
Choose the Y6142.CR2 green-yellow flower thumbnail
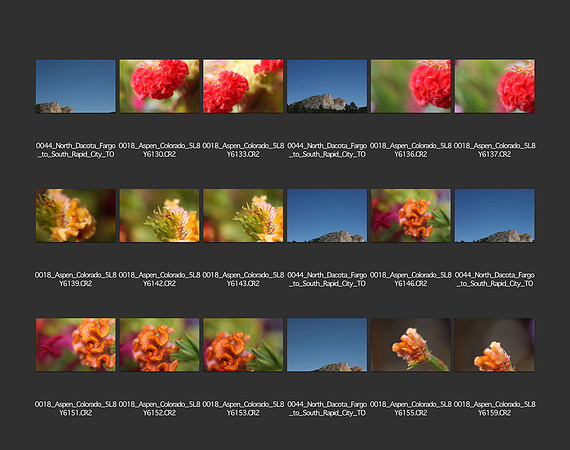pyautogui.click(x=159, y=216)
